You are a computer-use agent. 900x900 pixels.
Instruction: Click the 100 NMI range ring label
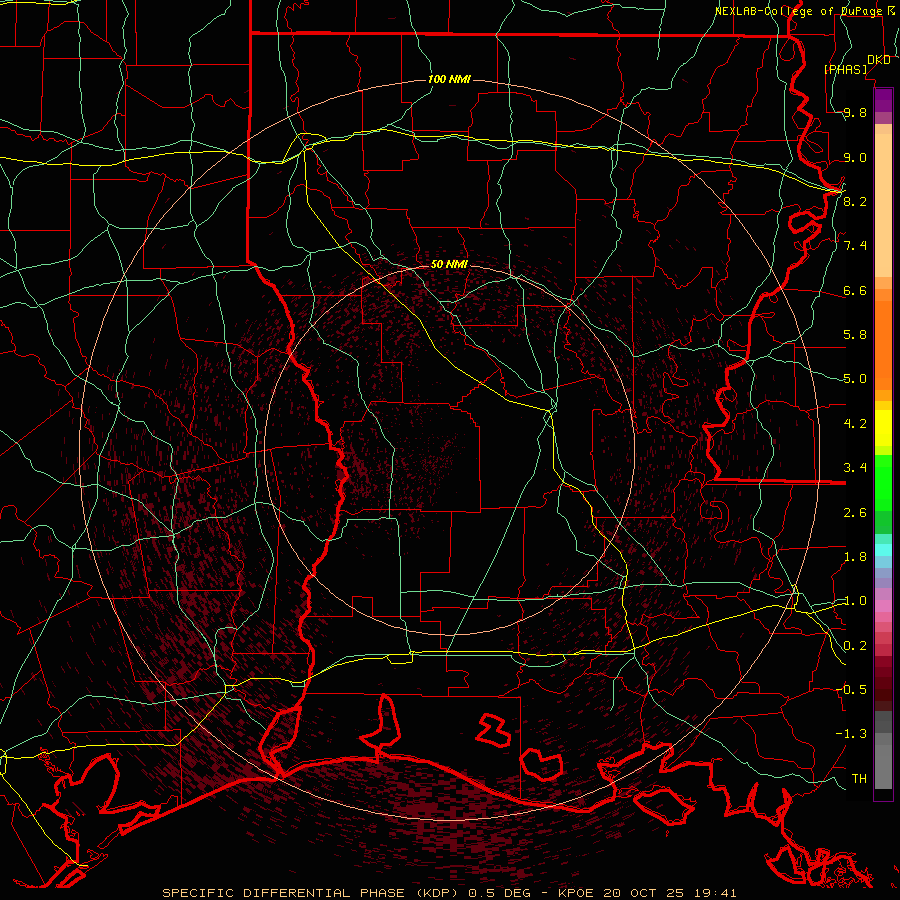[449, 79]
